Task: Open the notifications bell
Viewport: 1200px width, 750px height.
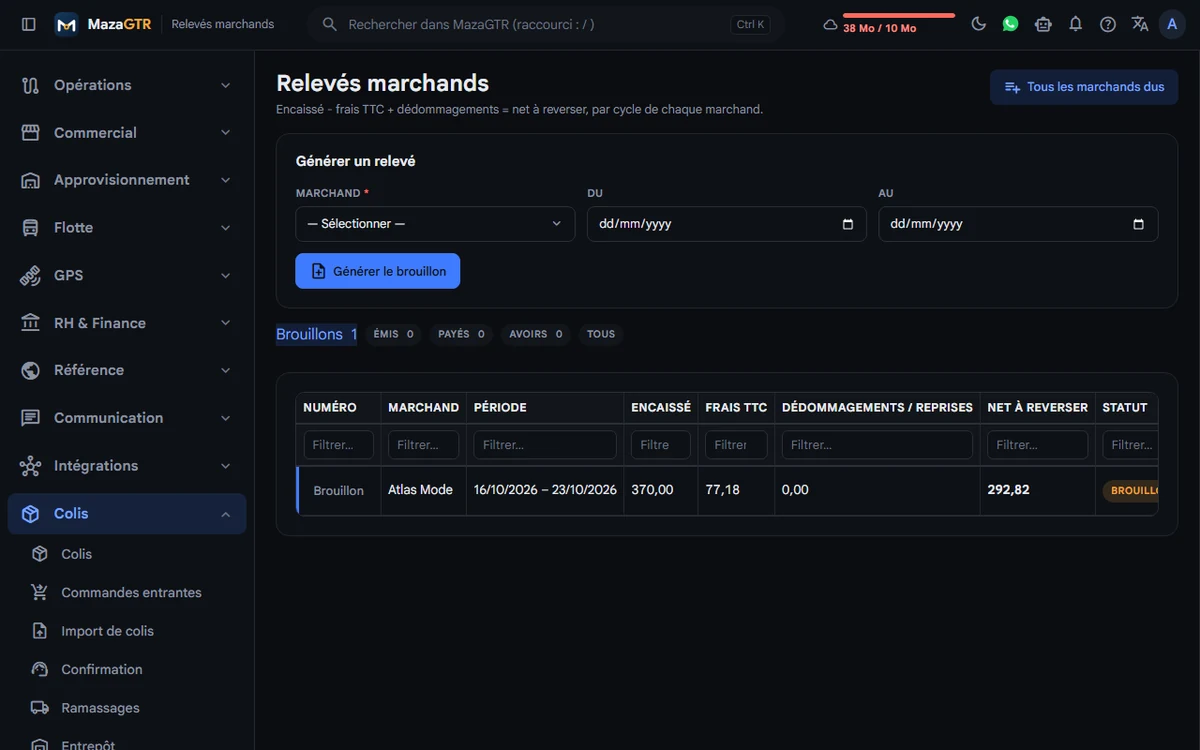Action: coord(1075,24)
